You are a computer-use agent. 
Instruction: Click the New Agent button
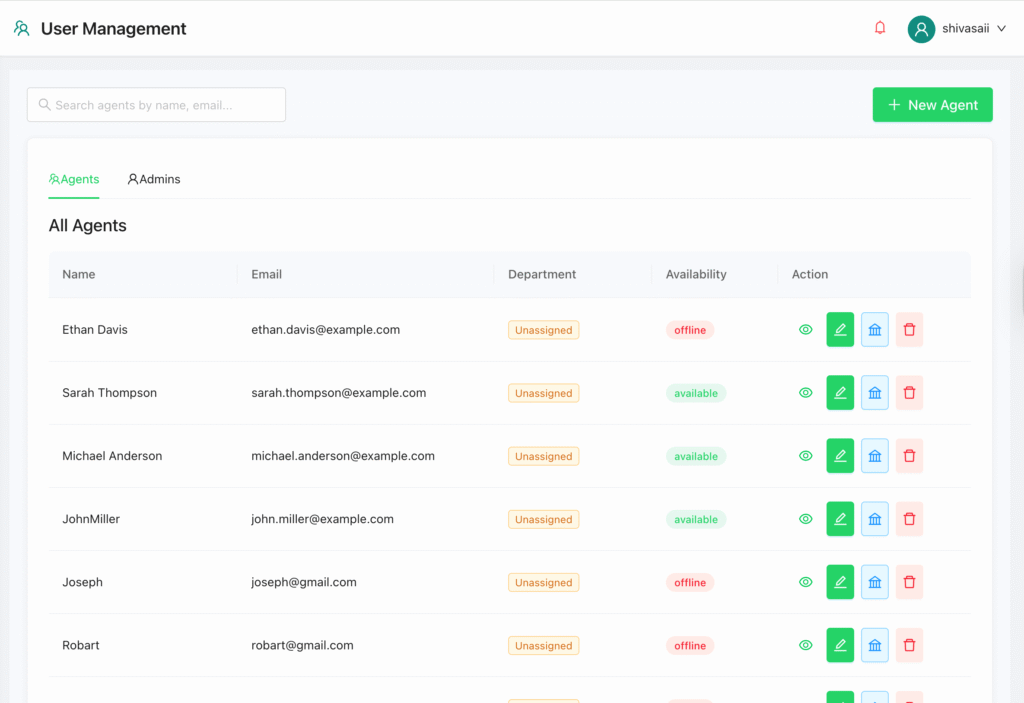932,104
